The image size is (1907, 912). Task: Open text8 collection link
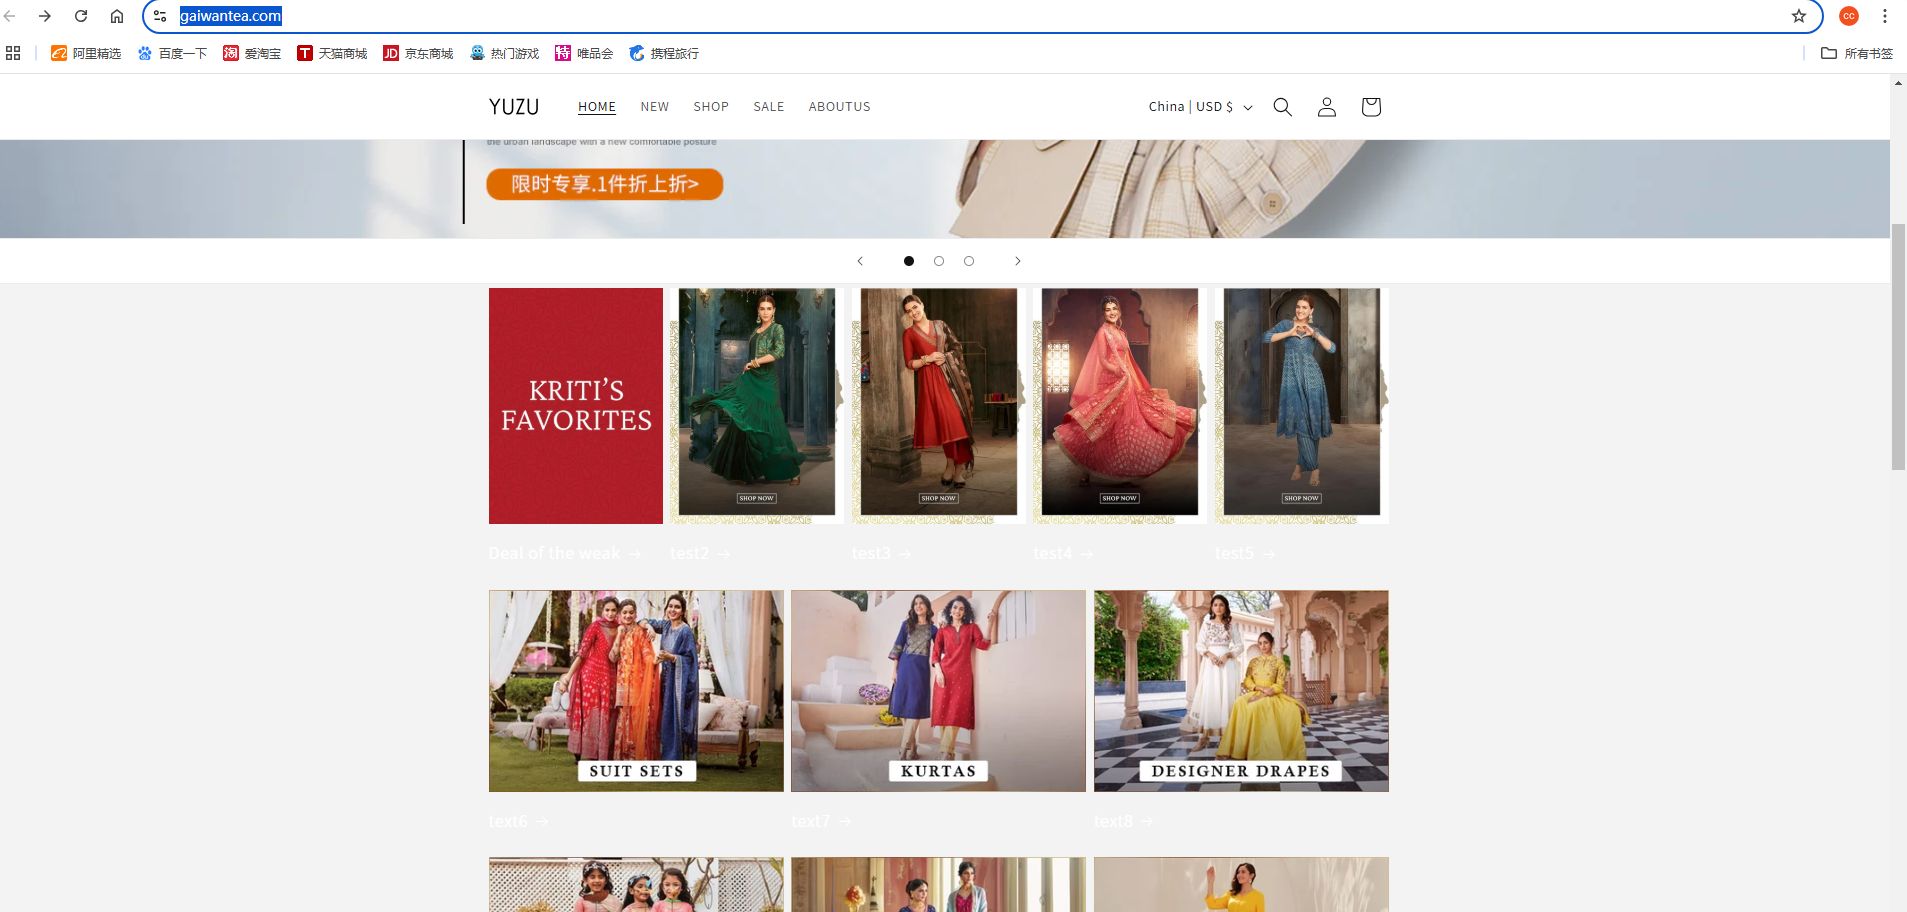(1123, 821)
